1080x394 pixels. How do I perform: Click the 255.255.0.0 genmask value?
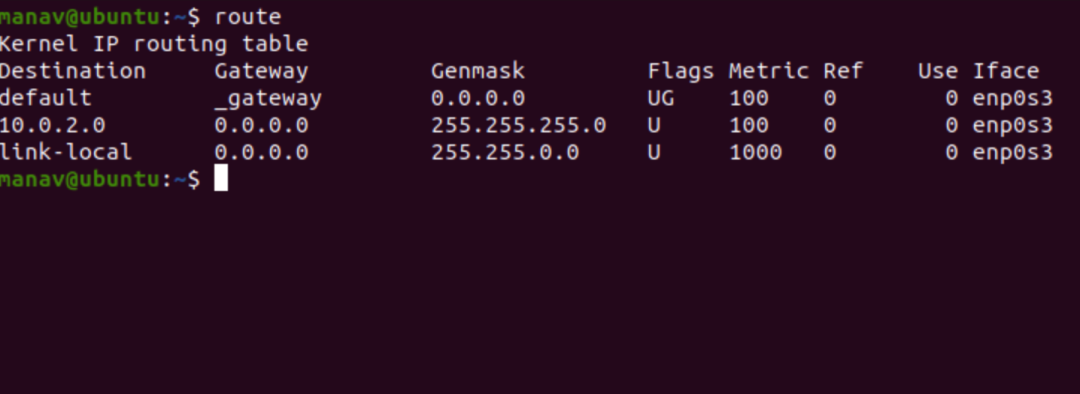pyautogui.click(x=505, y=152)
